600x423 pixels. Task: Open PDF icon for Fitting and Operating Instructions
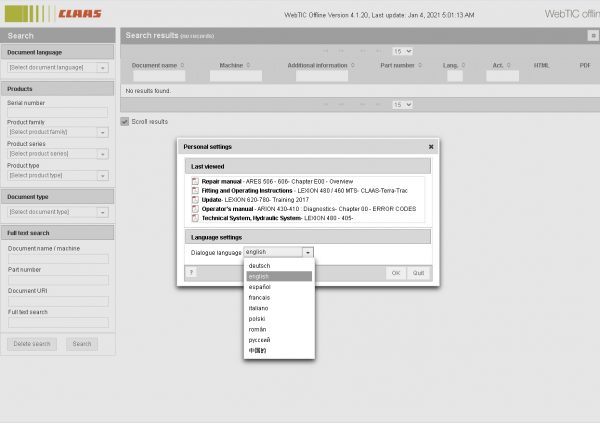[x=195, y=191]
